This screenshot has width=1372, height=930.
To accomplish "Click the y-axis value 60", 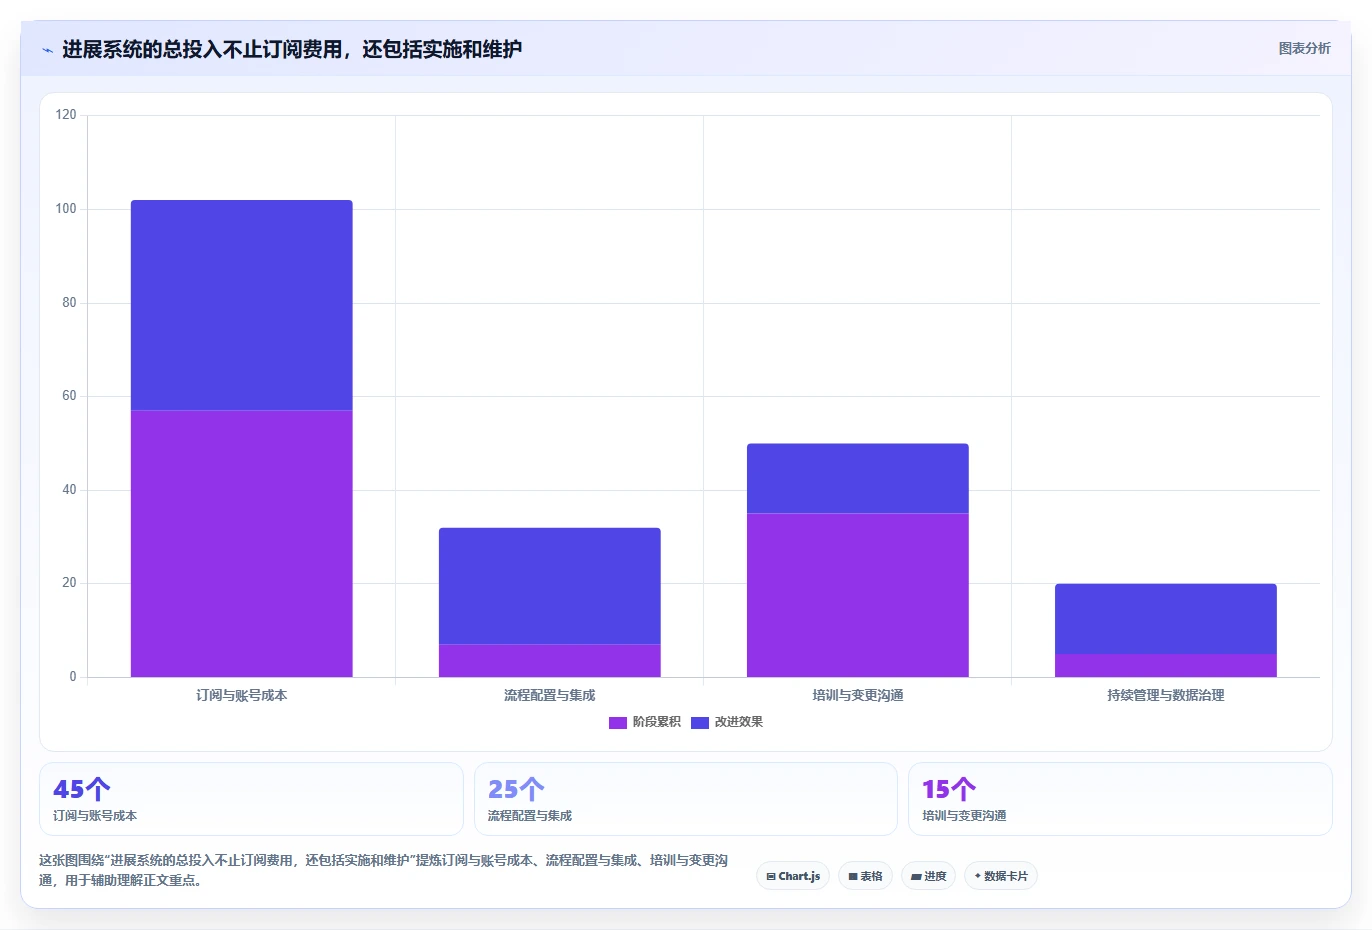I will [x=69, y=396].
